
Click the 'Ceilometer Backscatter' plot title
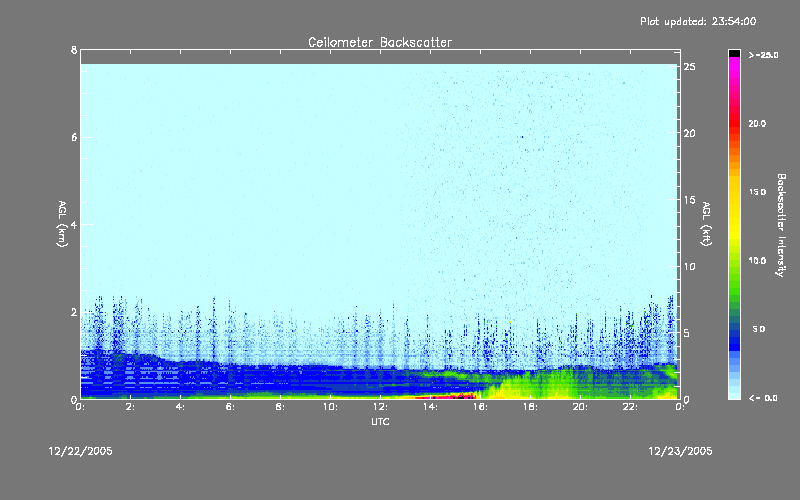(x=380, y=42)
